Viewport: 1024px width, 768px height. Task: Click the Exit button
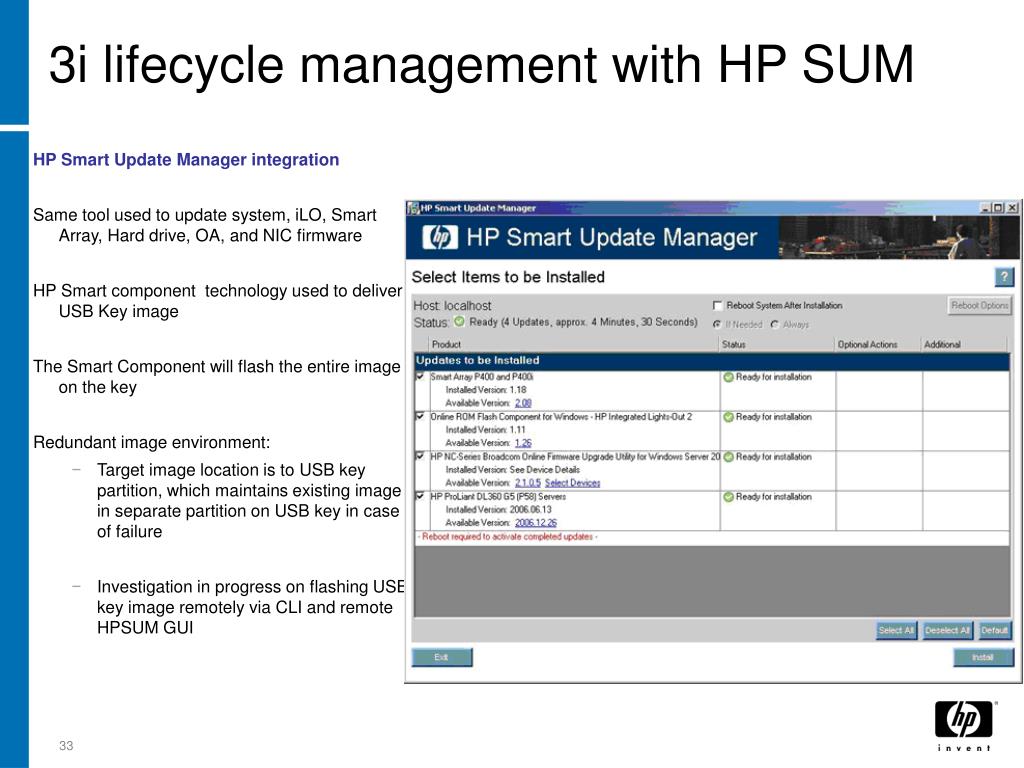[441, 657]
